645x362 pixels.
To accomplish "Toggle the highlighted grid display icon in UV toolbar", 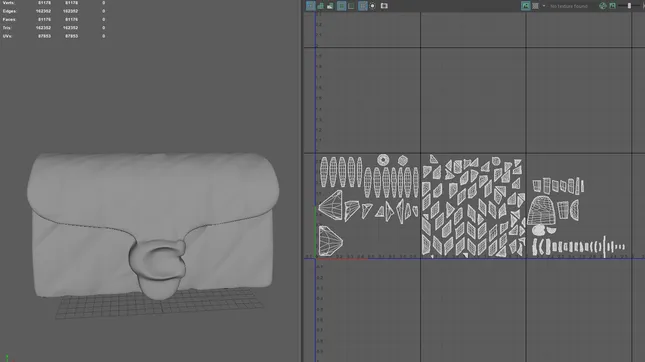I will pos(341,6).
